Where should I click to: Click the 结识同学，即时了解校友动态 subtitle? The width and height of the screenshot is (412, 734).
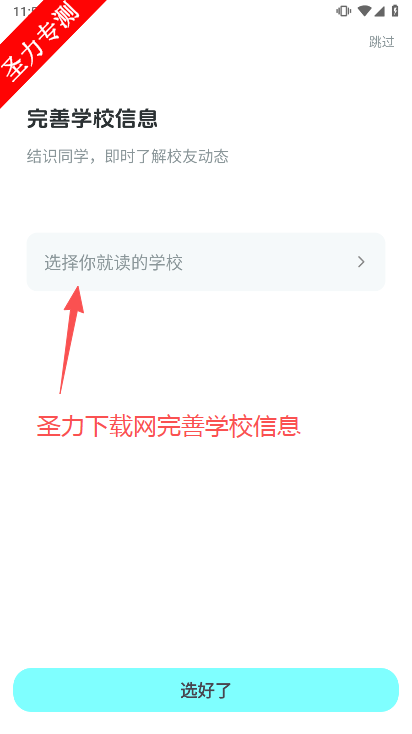coord(127,156)
